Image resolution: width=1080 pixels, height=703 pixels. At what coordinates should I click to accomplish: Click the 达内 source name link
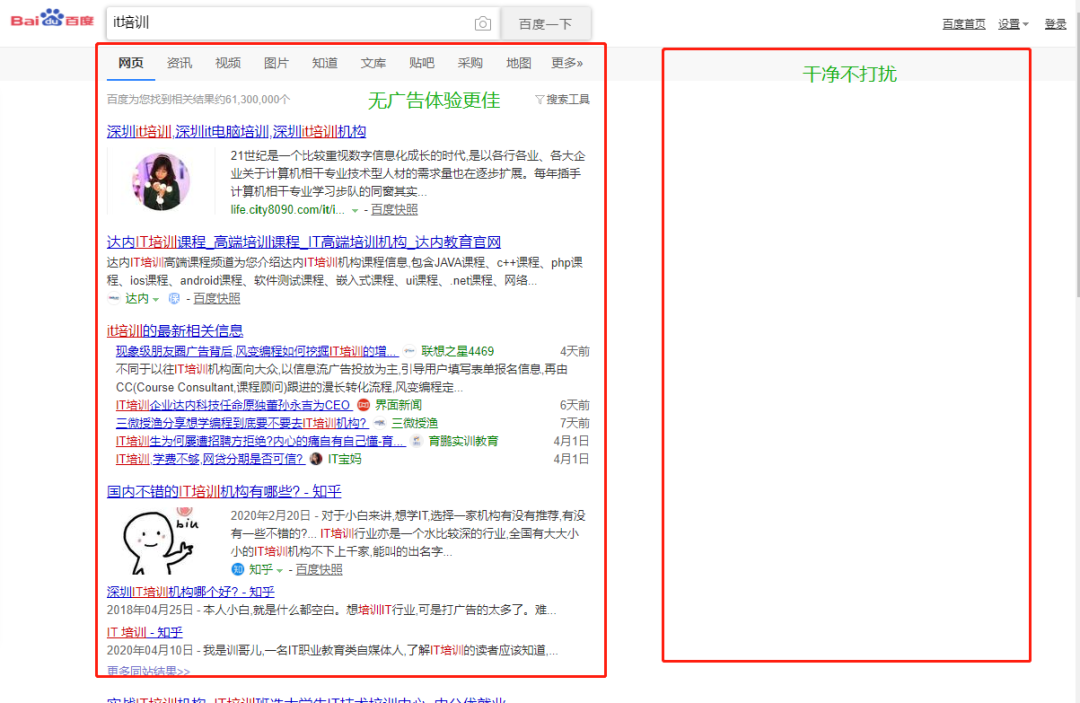pos(137,298)
